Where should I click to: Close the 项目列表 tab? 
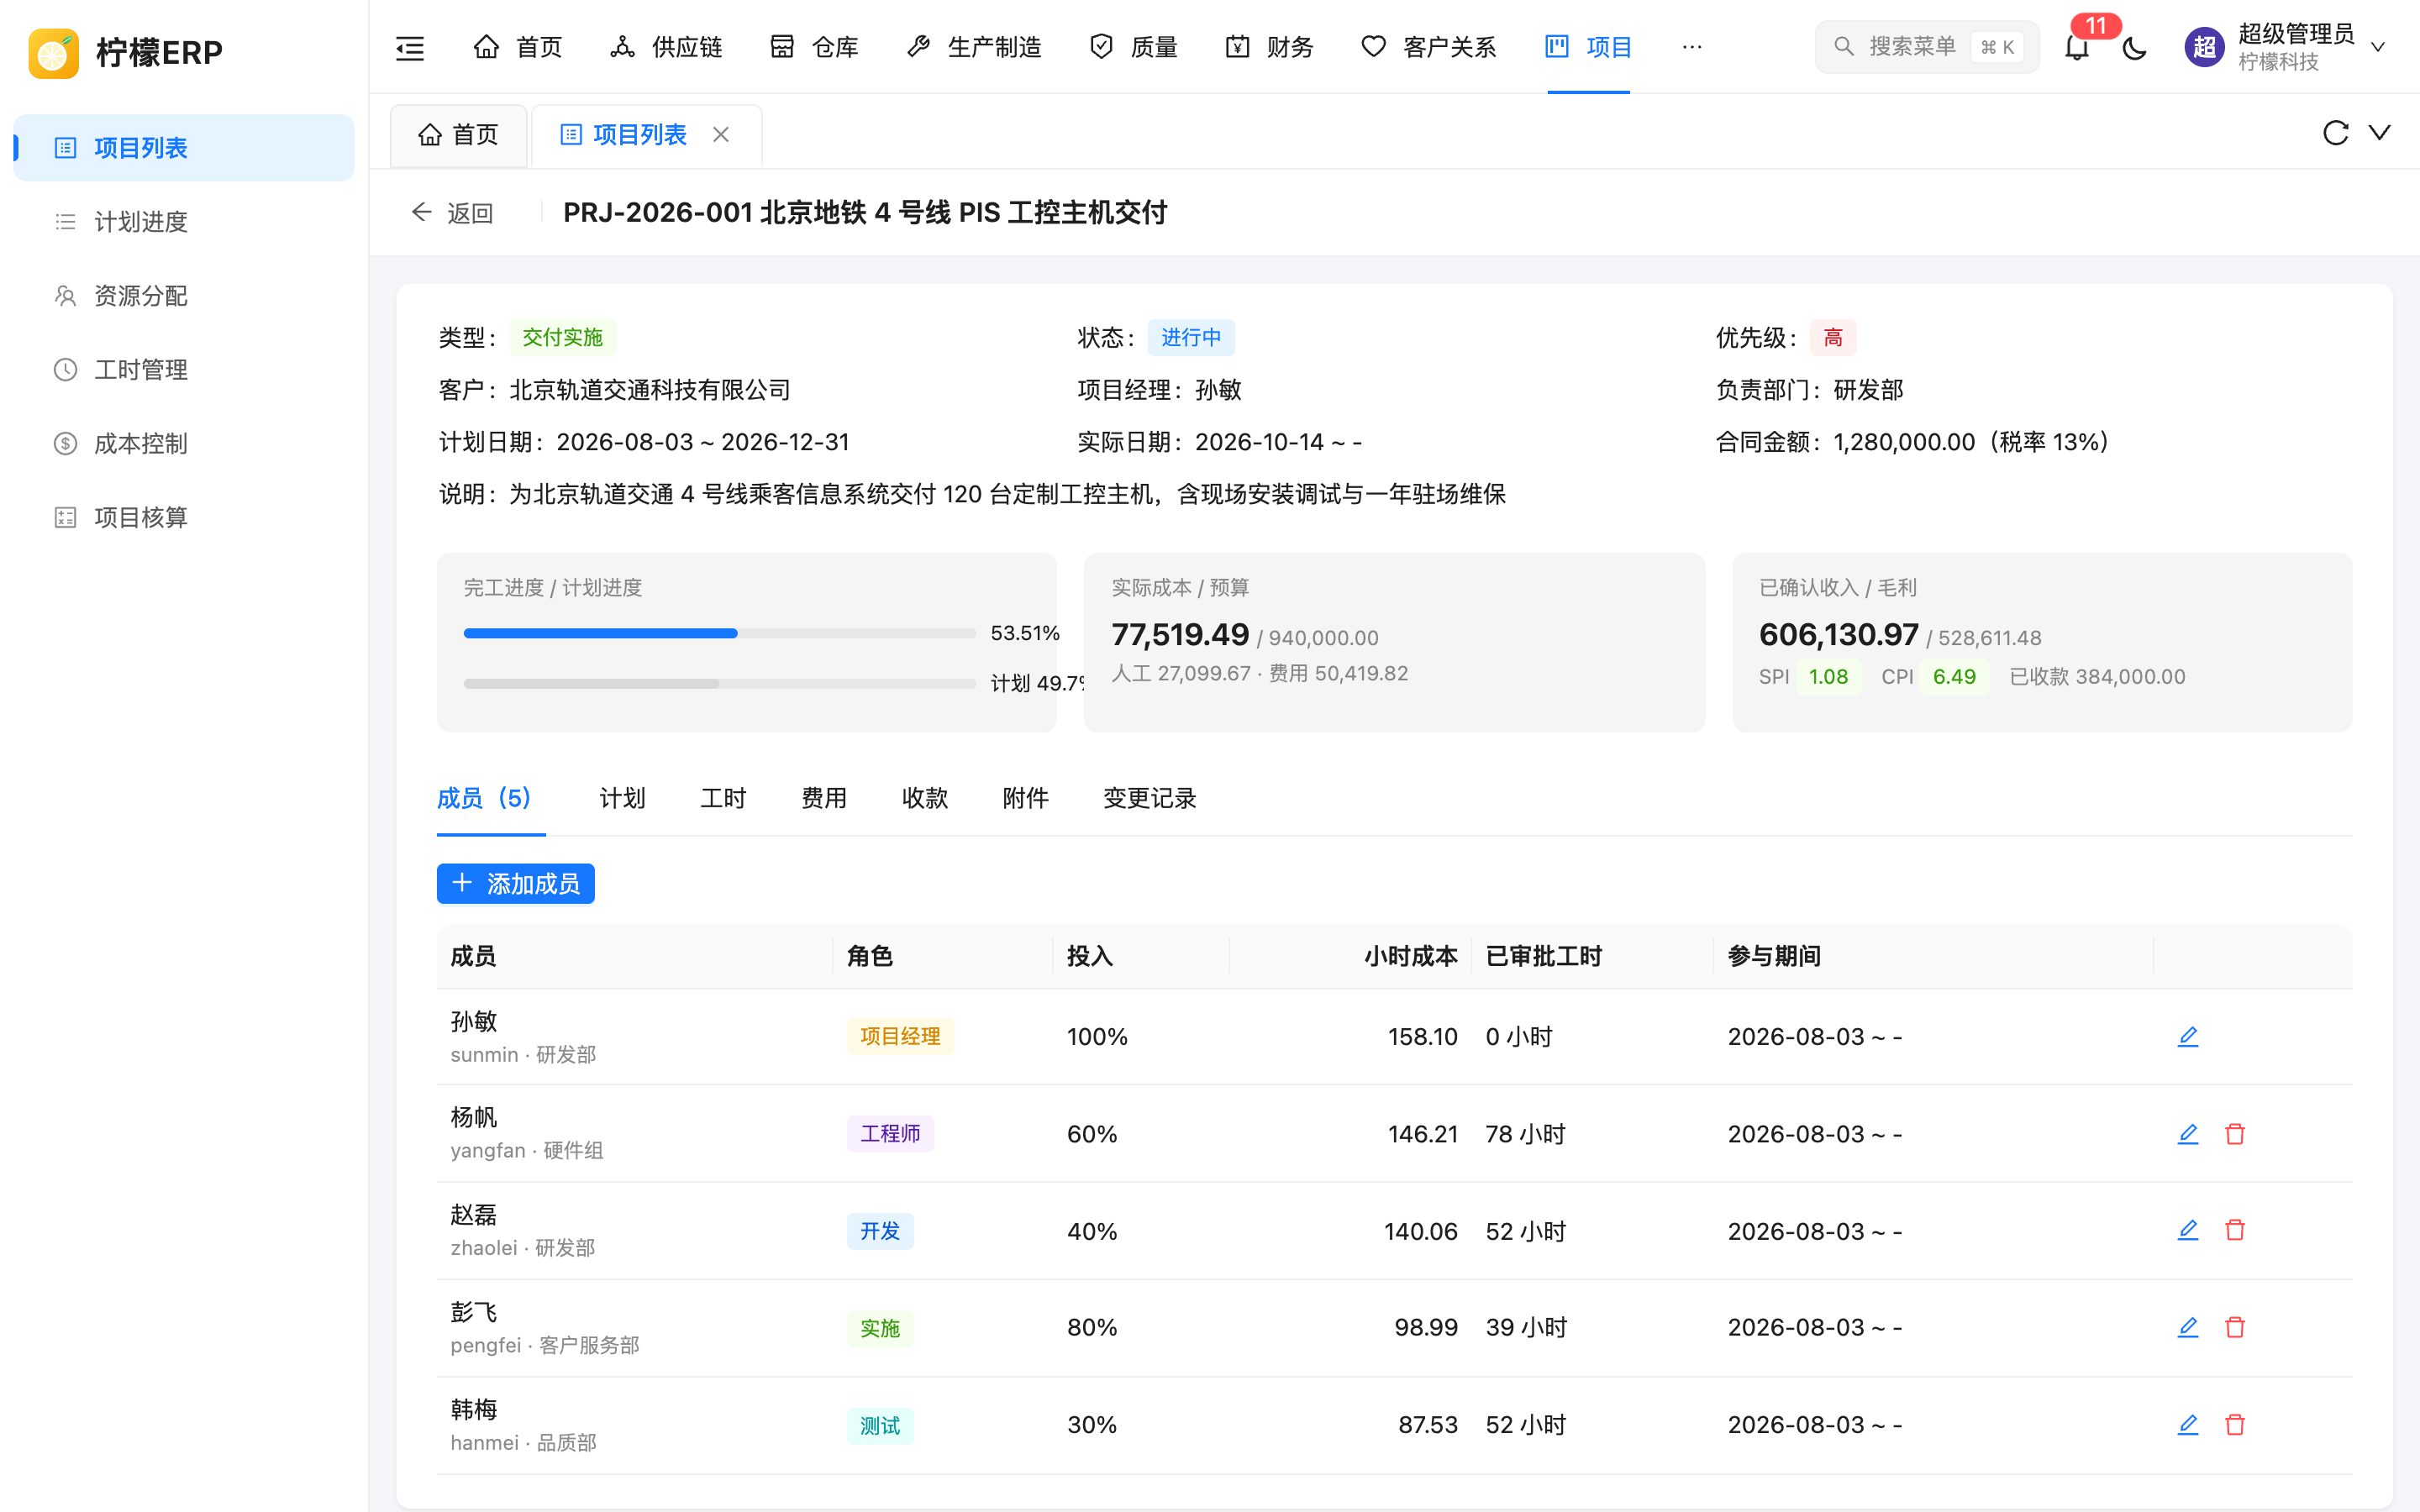(721, 134)
